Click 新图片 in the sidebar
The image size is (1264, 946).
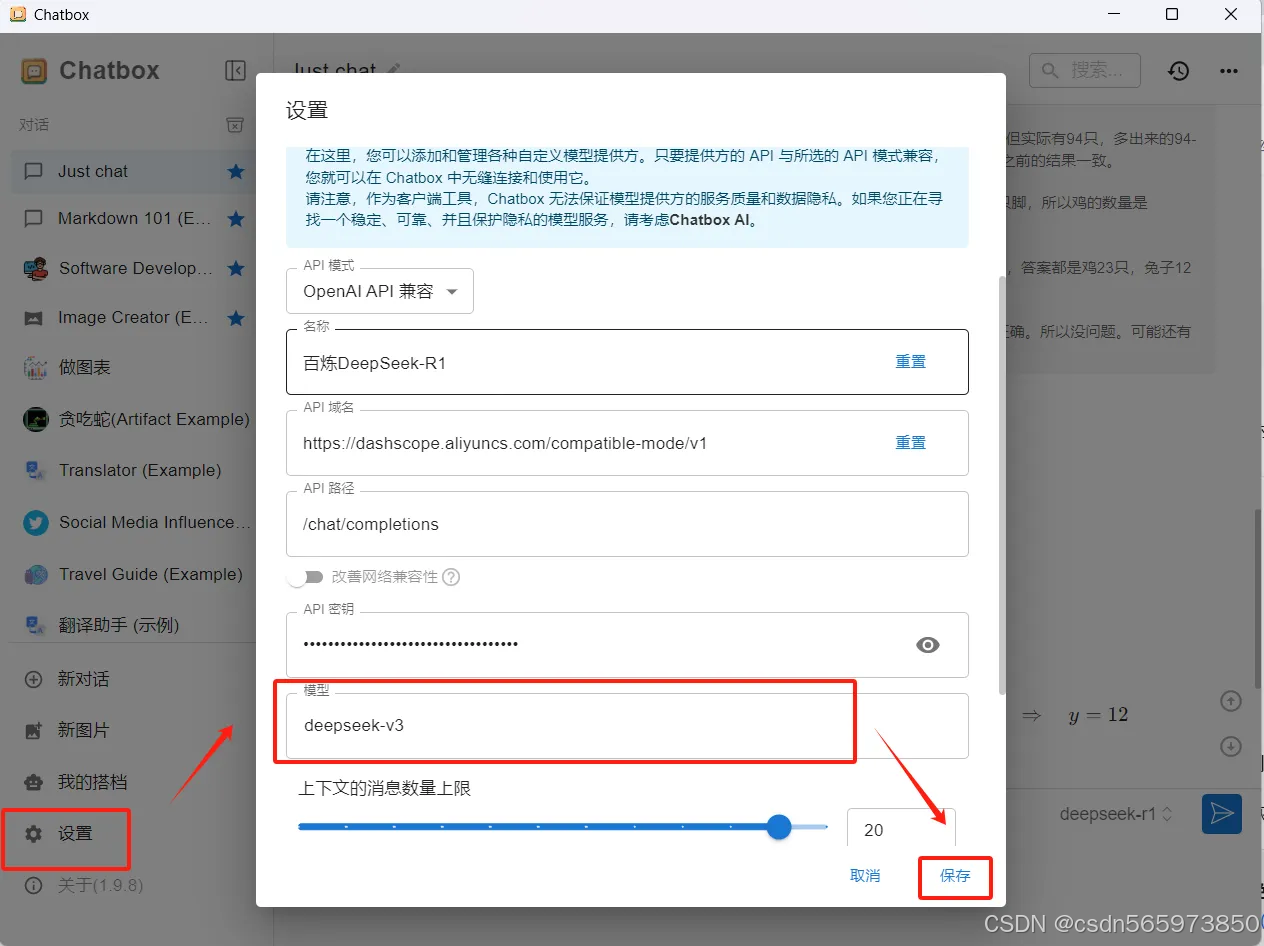pos(84,730)
